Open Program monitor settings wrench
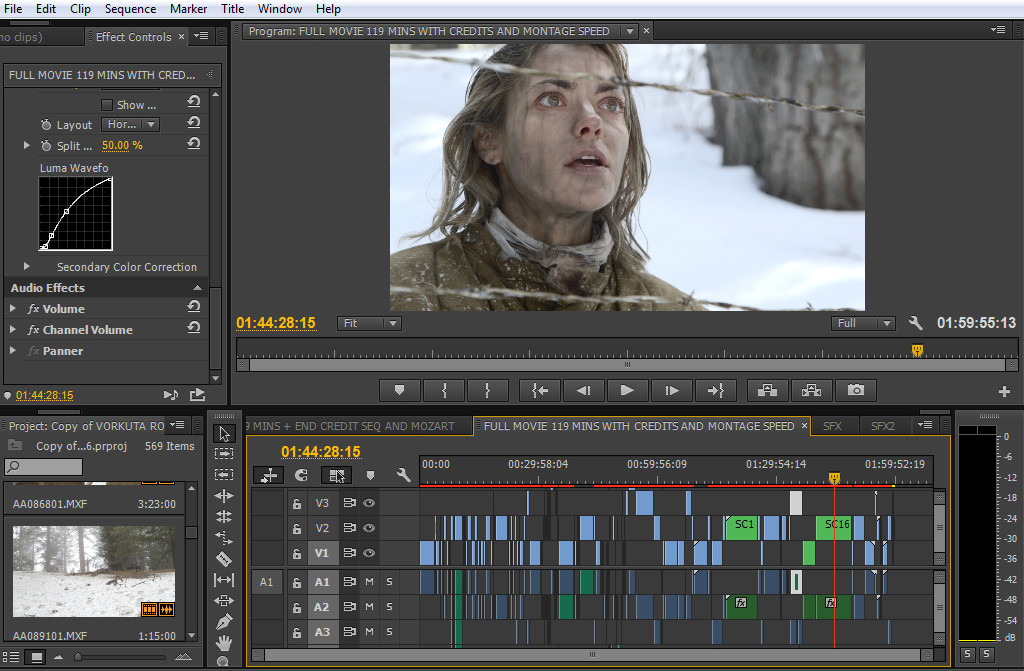 click(916, 323)
